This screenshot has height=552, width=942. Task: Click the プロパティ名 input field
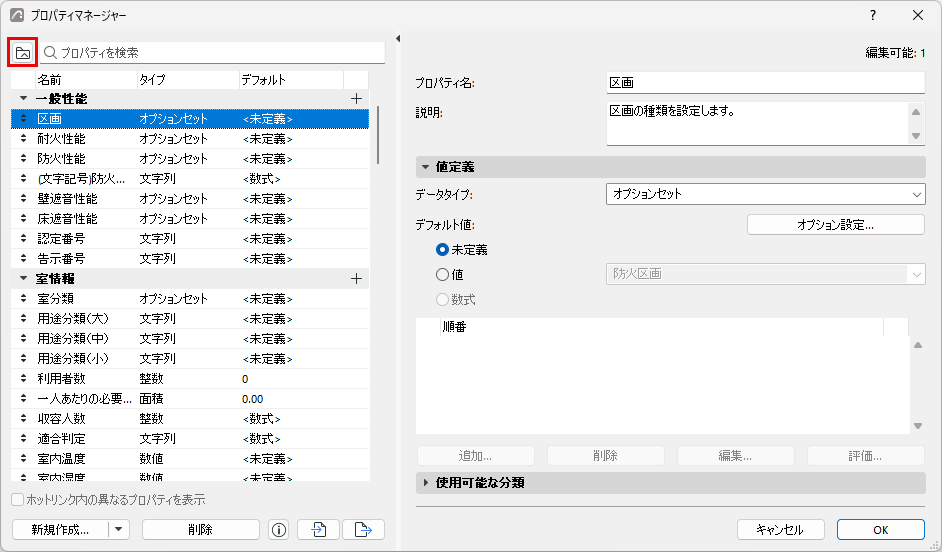(765, 83)
